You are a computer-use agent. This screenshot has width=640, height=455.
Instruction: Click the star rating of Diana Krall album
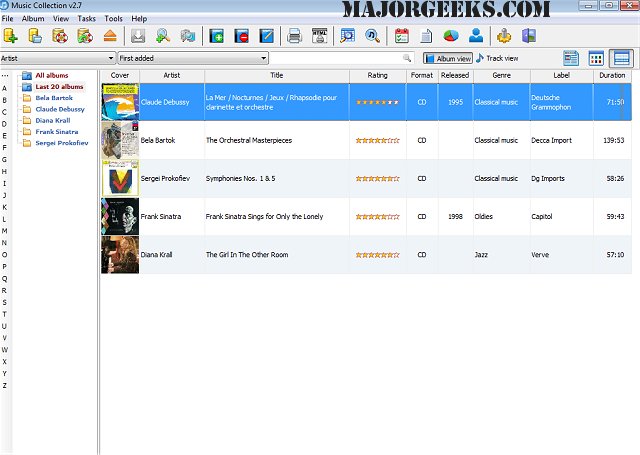pyautogui.click(x=378, y=255)
